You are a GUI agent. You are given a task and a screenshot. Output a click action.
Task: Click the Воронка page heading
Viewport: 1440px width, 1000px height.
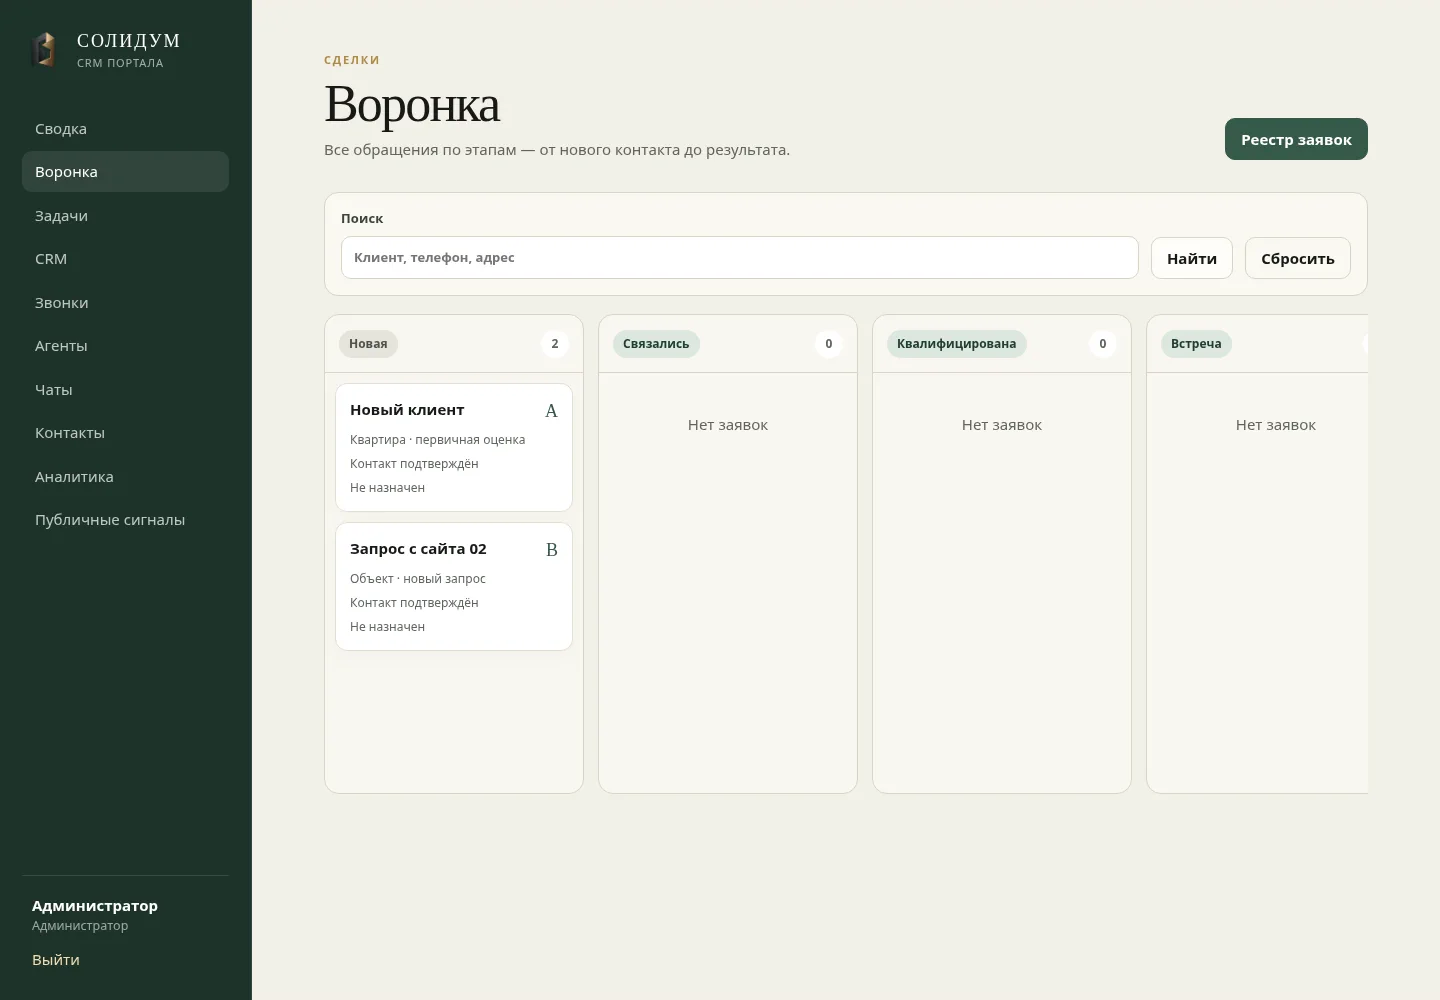(x=412, y=105)
